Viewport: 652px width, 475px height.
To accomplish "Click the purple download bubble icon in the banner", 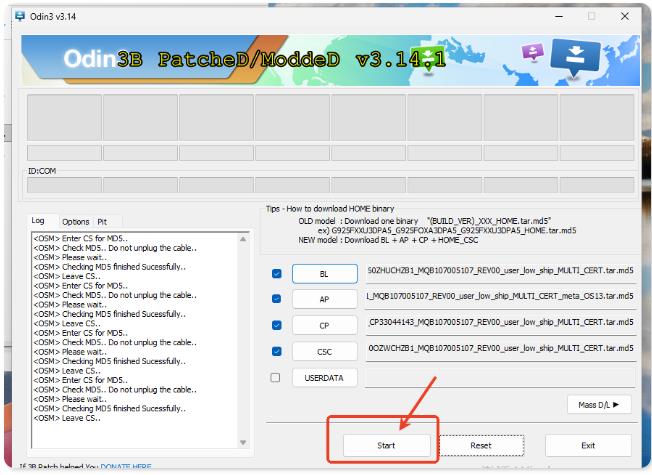I will (533, 52).
